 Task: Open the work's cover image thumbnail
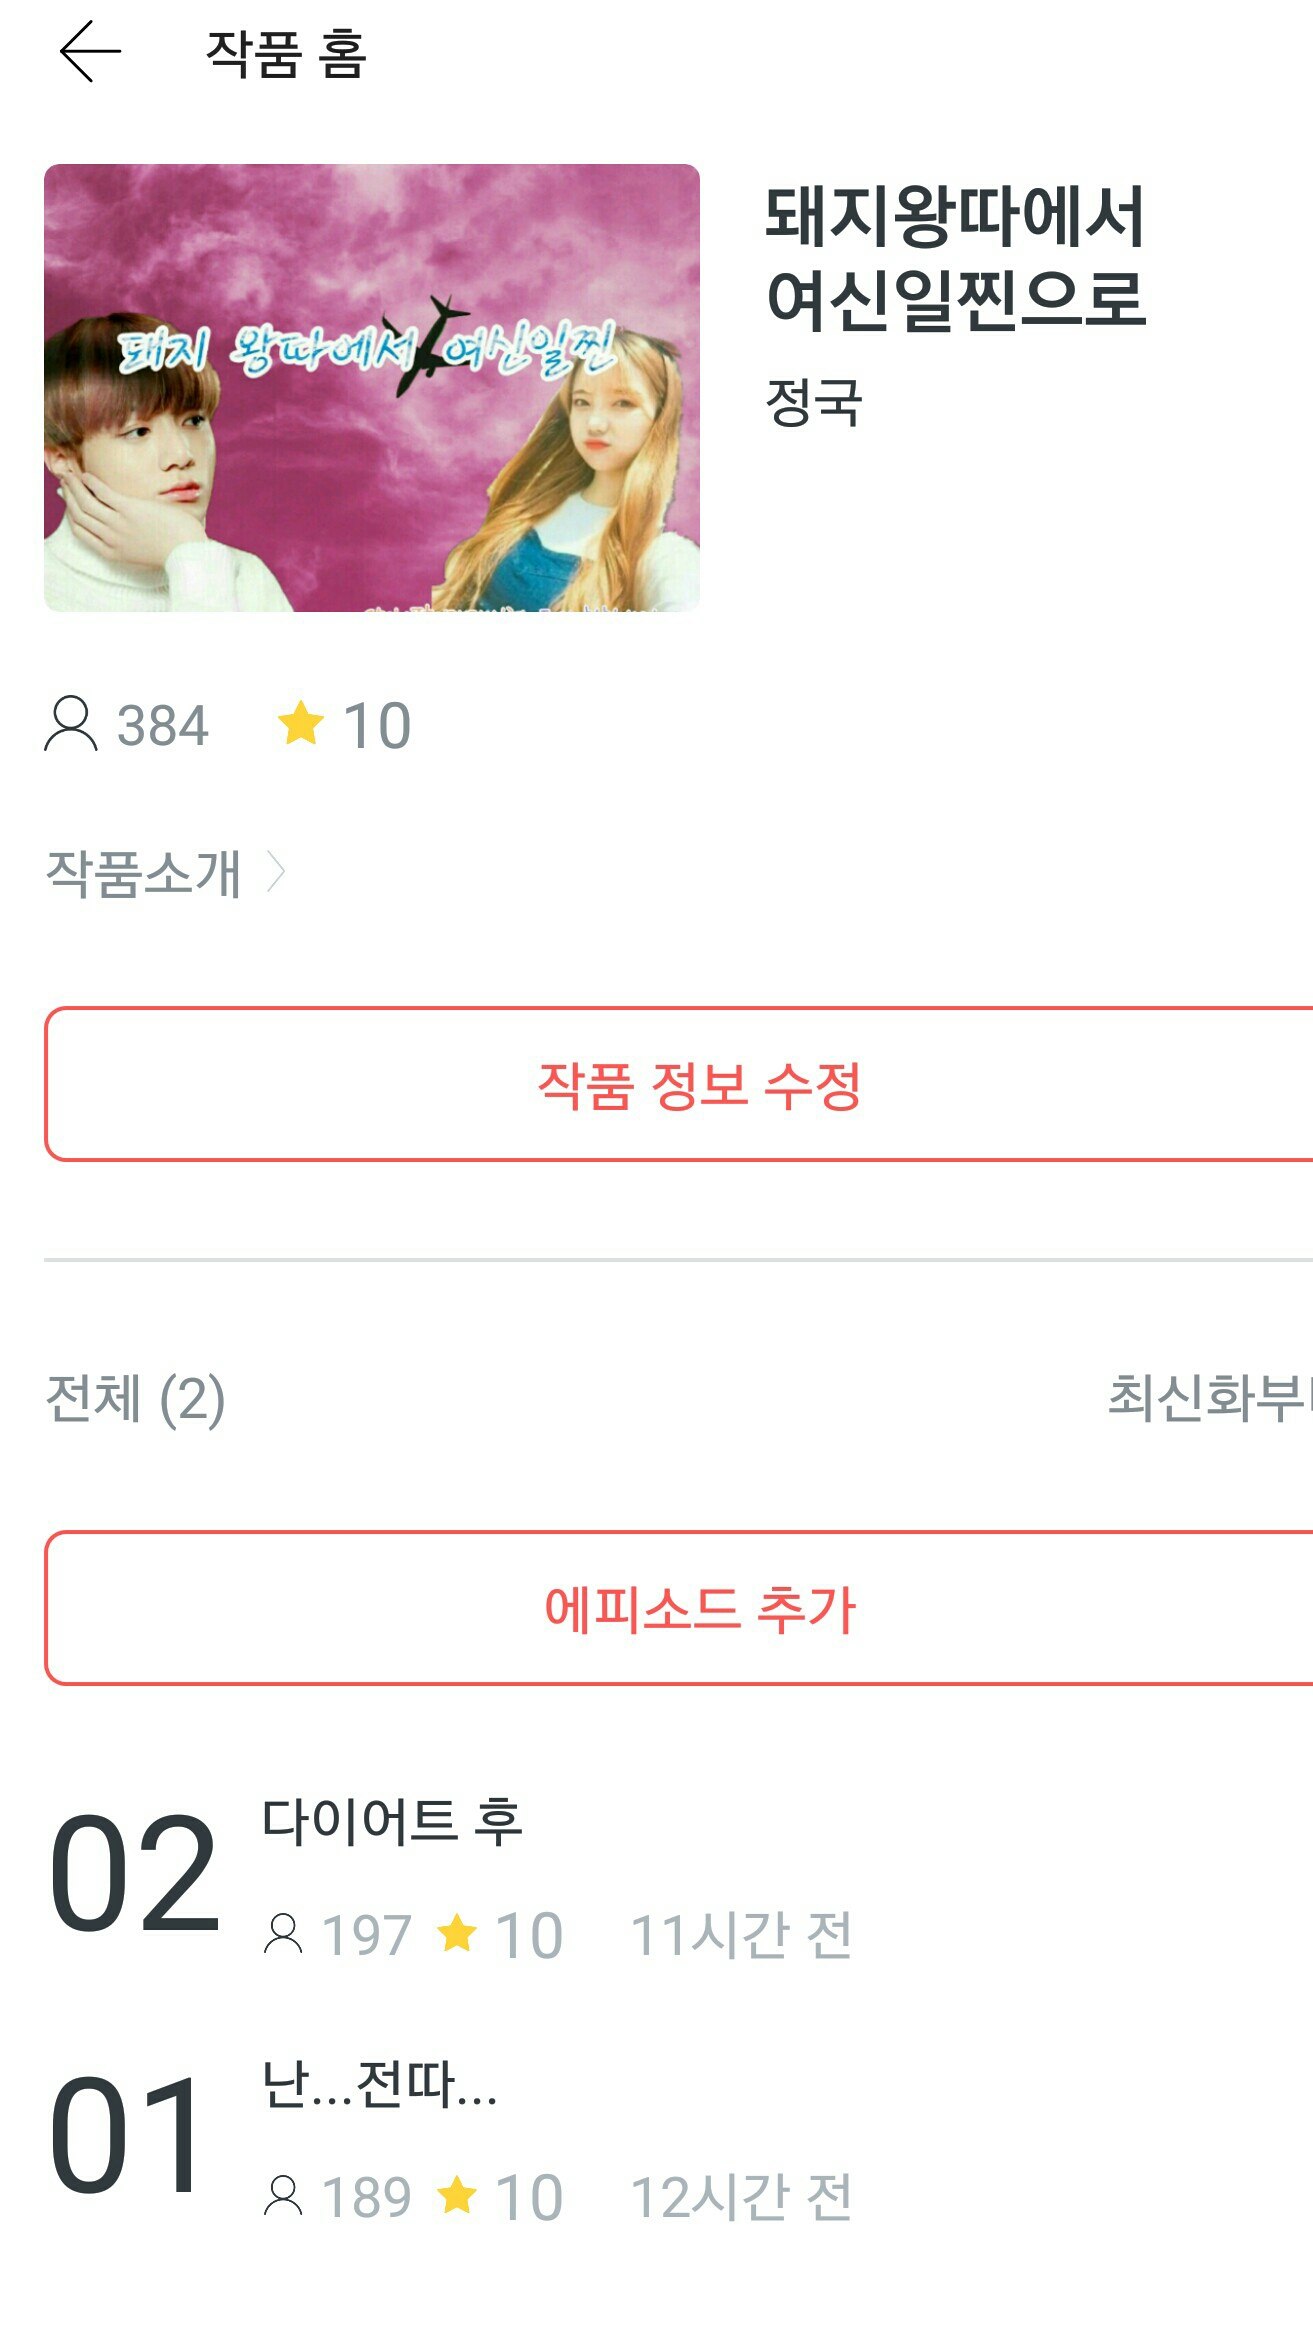(372, 388)
